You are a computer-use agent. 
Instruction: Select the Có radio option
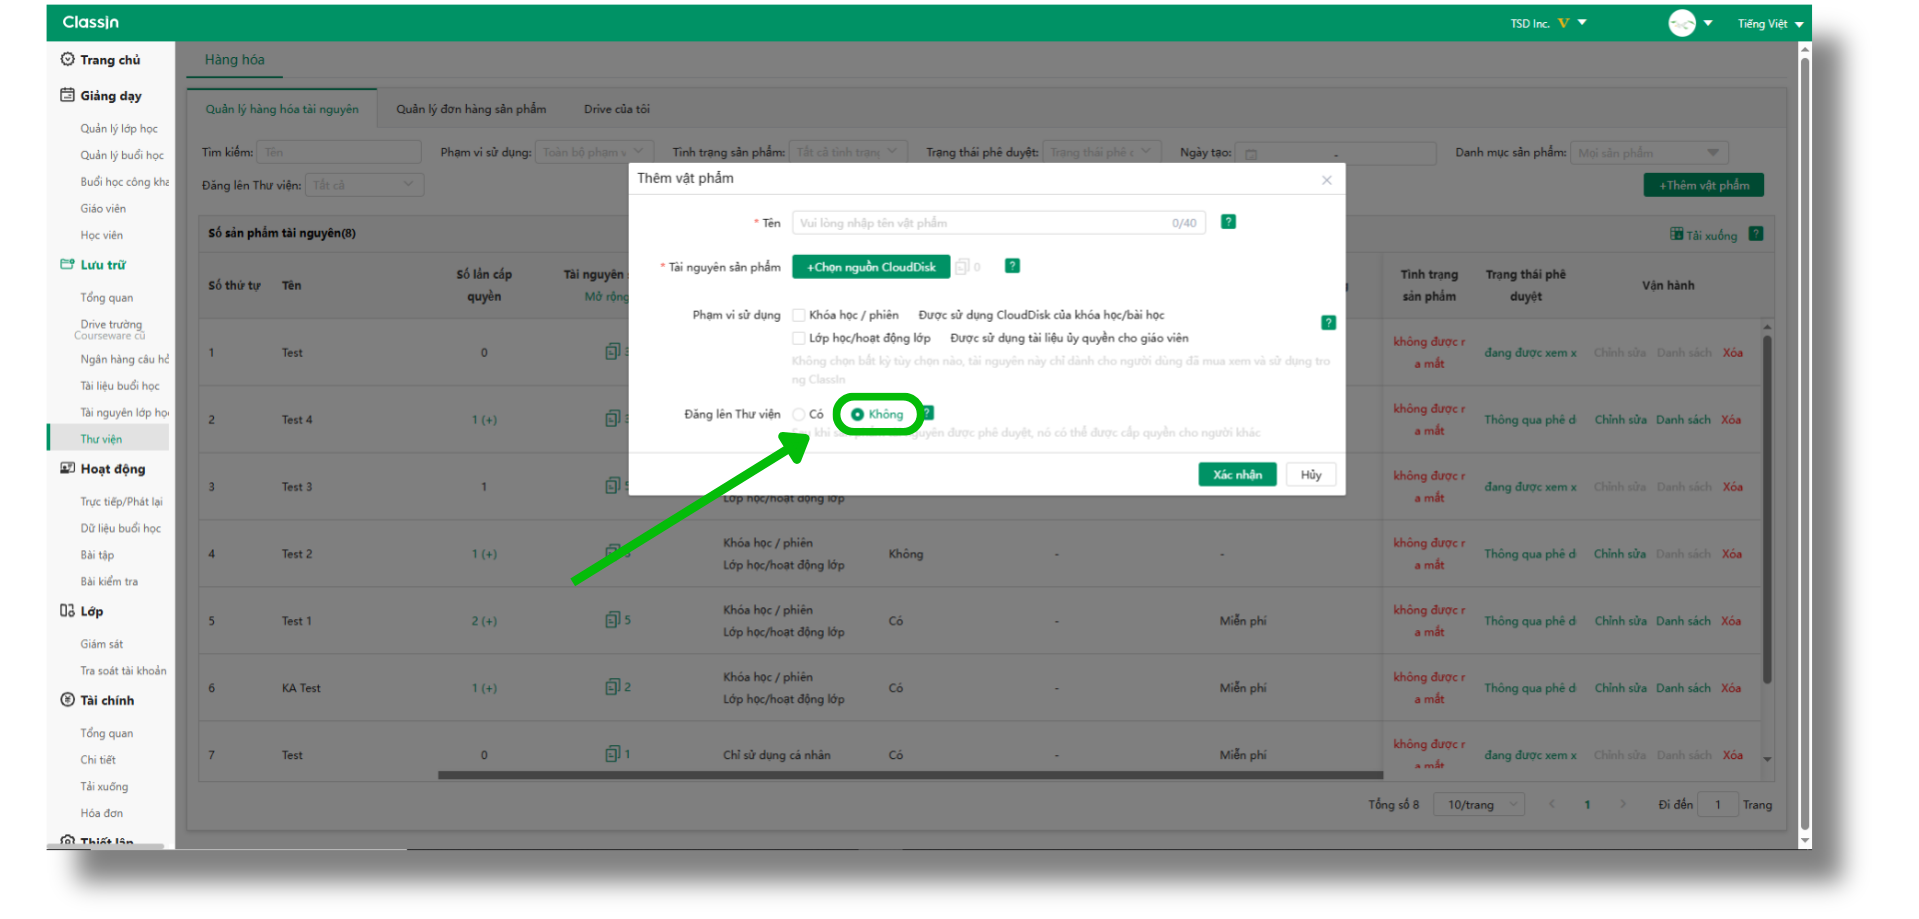pos(799,414)
